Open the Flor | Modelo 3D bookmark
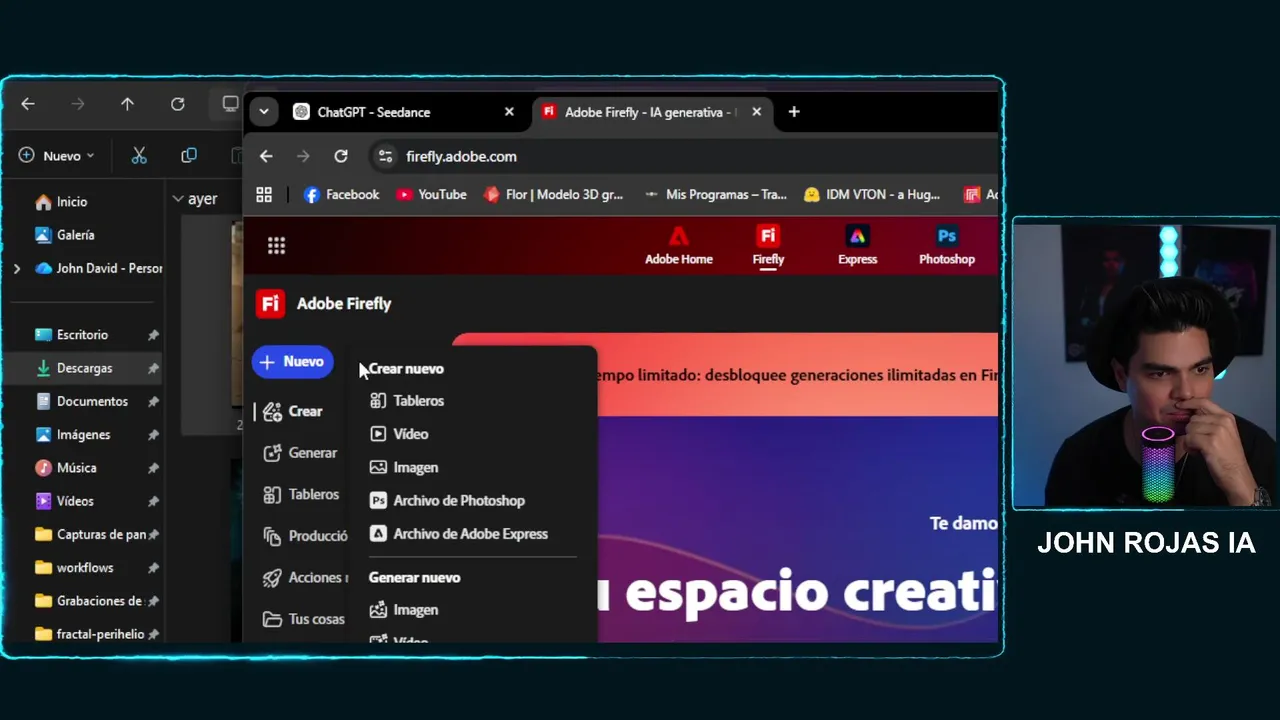This screenshot has width=1280, height=720. 553,195
